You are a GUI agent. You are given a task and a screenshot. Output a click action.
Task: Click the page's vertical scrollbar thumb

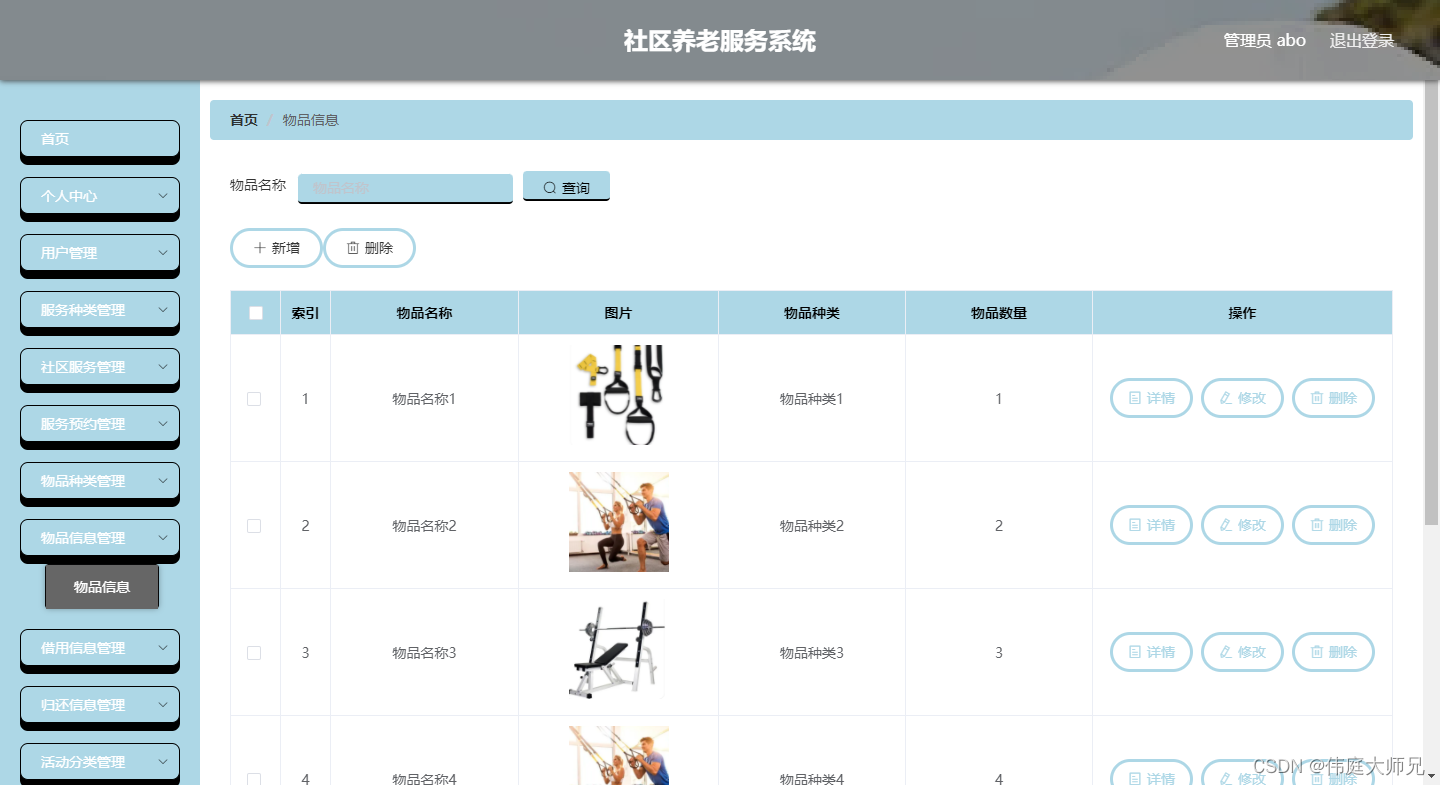pyautogui.click(x=1432, y=303)
